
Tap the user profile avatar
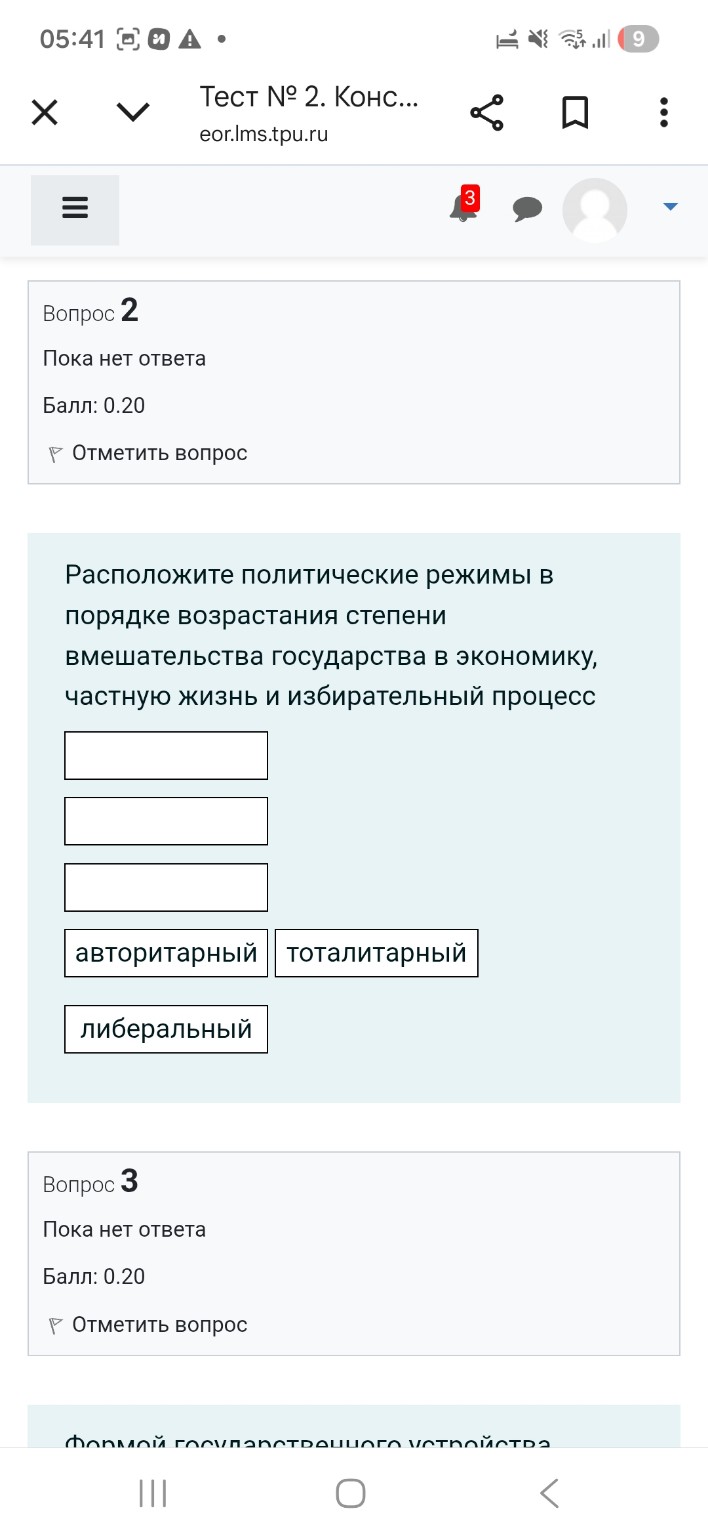pyautogui.click(x=595, y=210)
